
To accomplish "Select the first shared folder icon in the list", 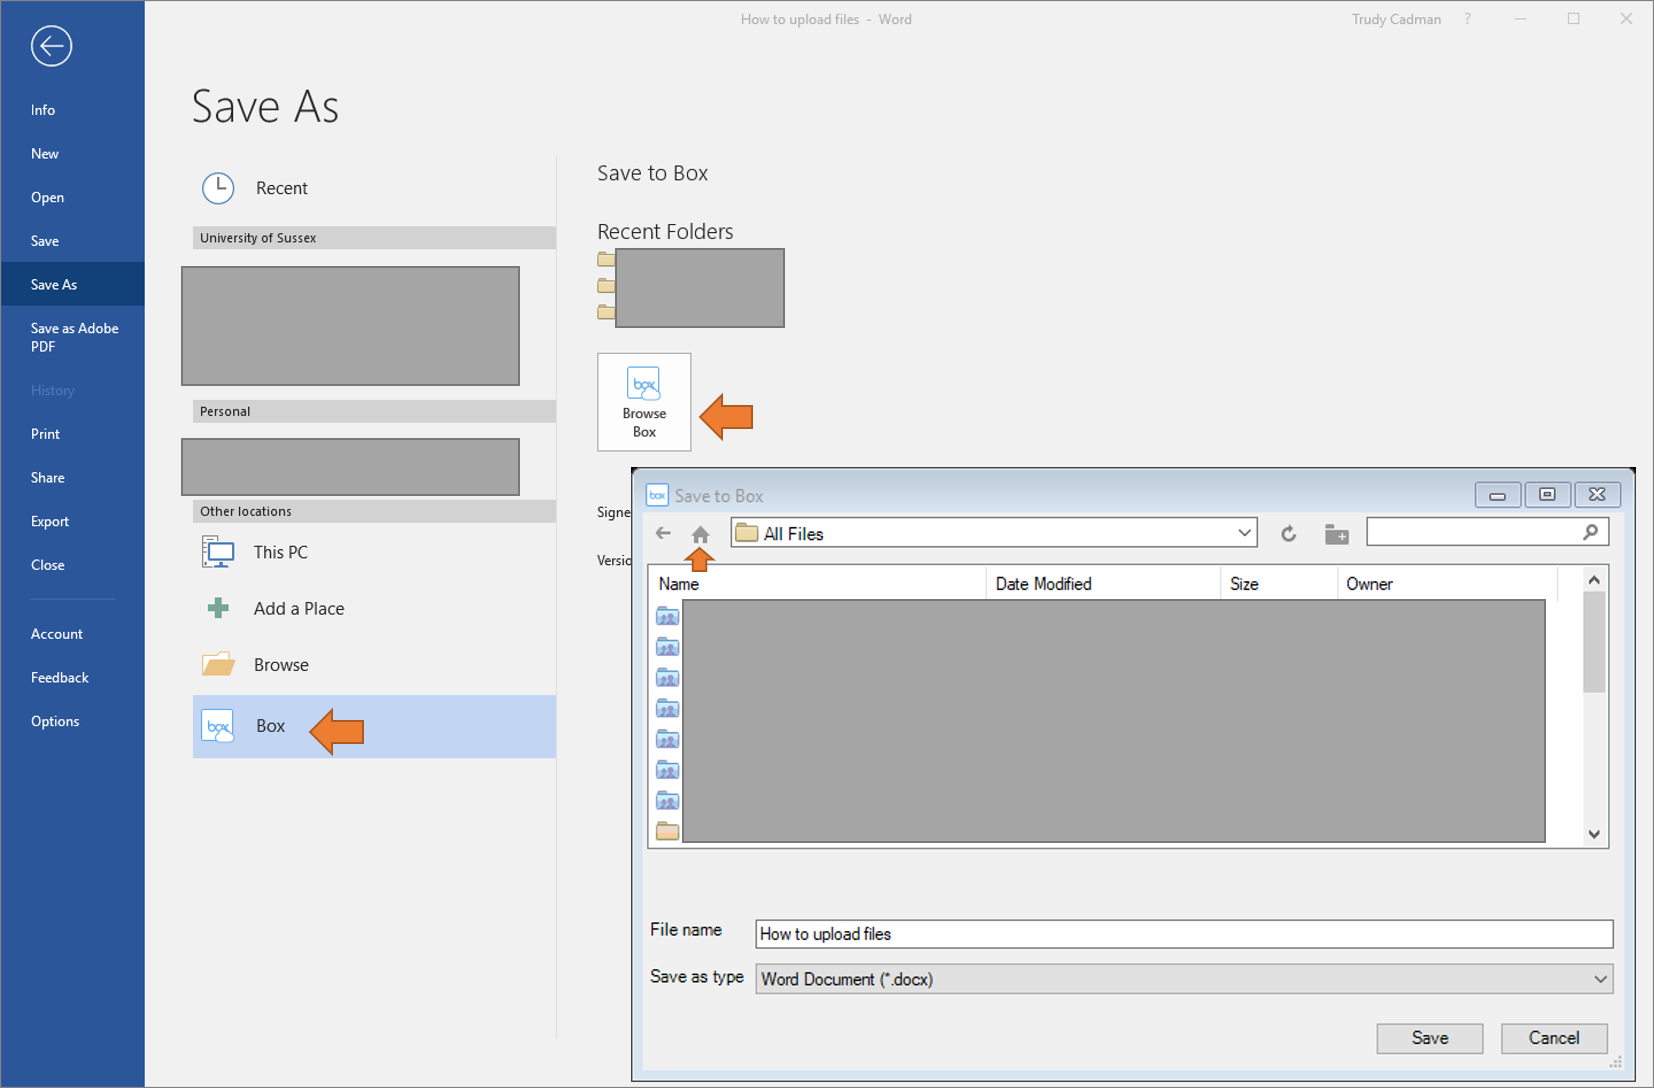I will 667,616.
